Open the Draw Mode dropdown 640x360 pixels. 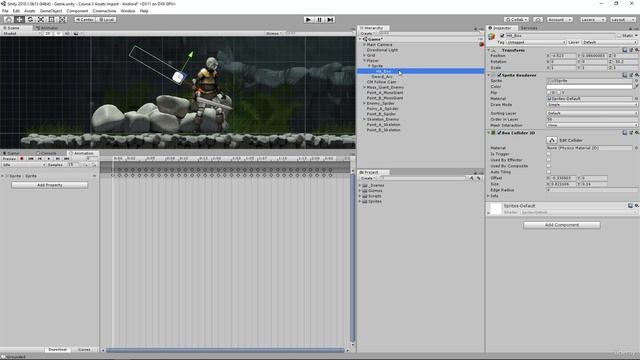tap(592, 104)
